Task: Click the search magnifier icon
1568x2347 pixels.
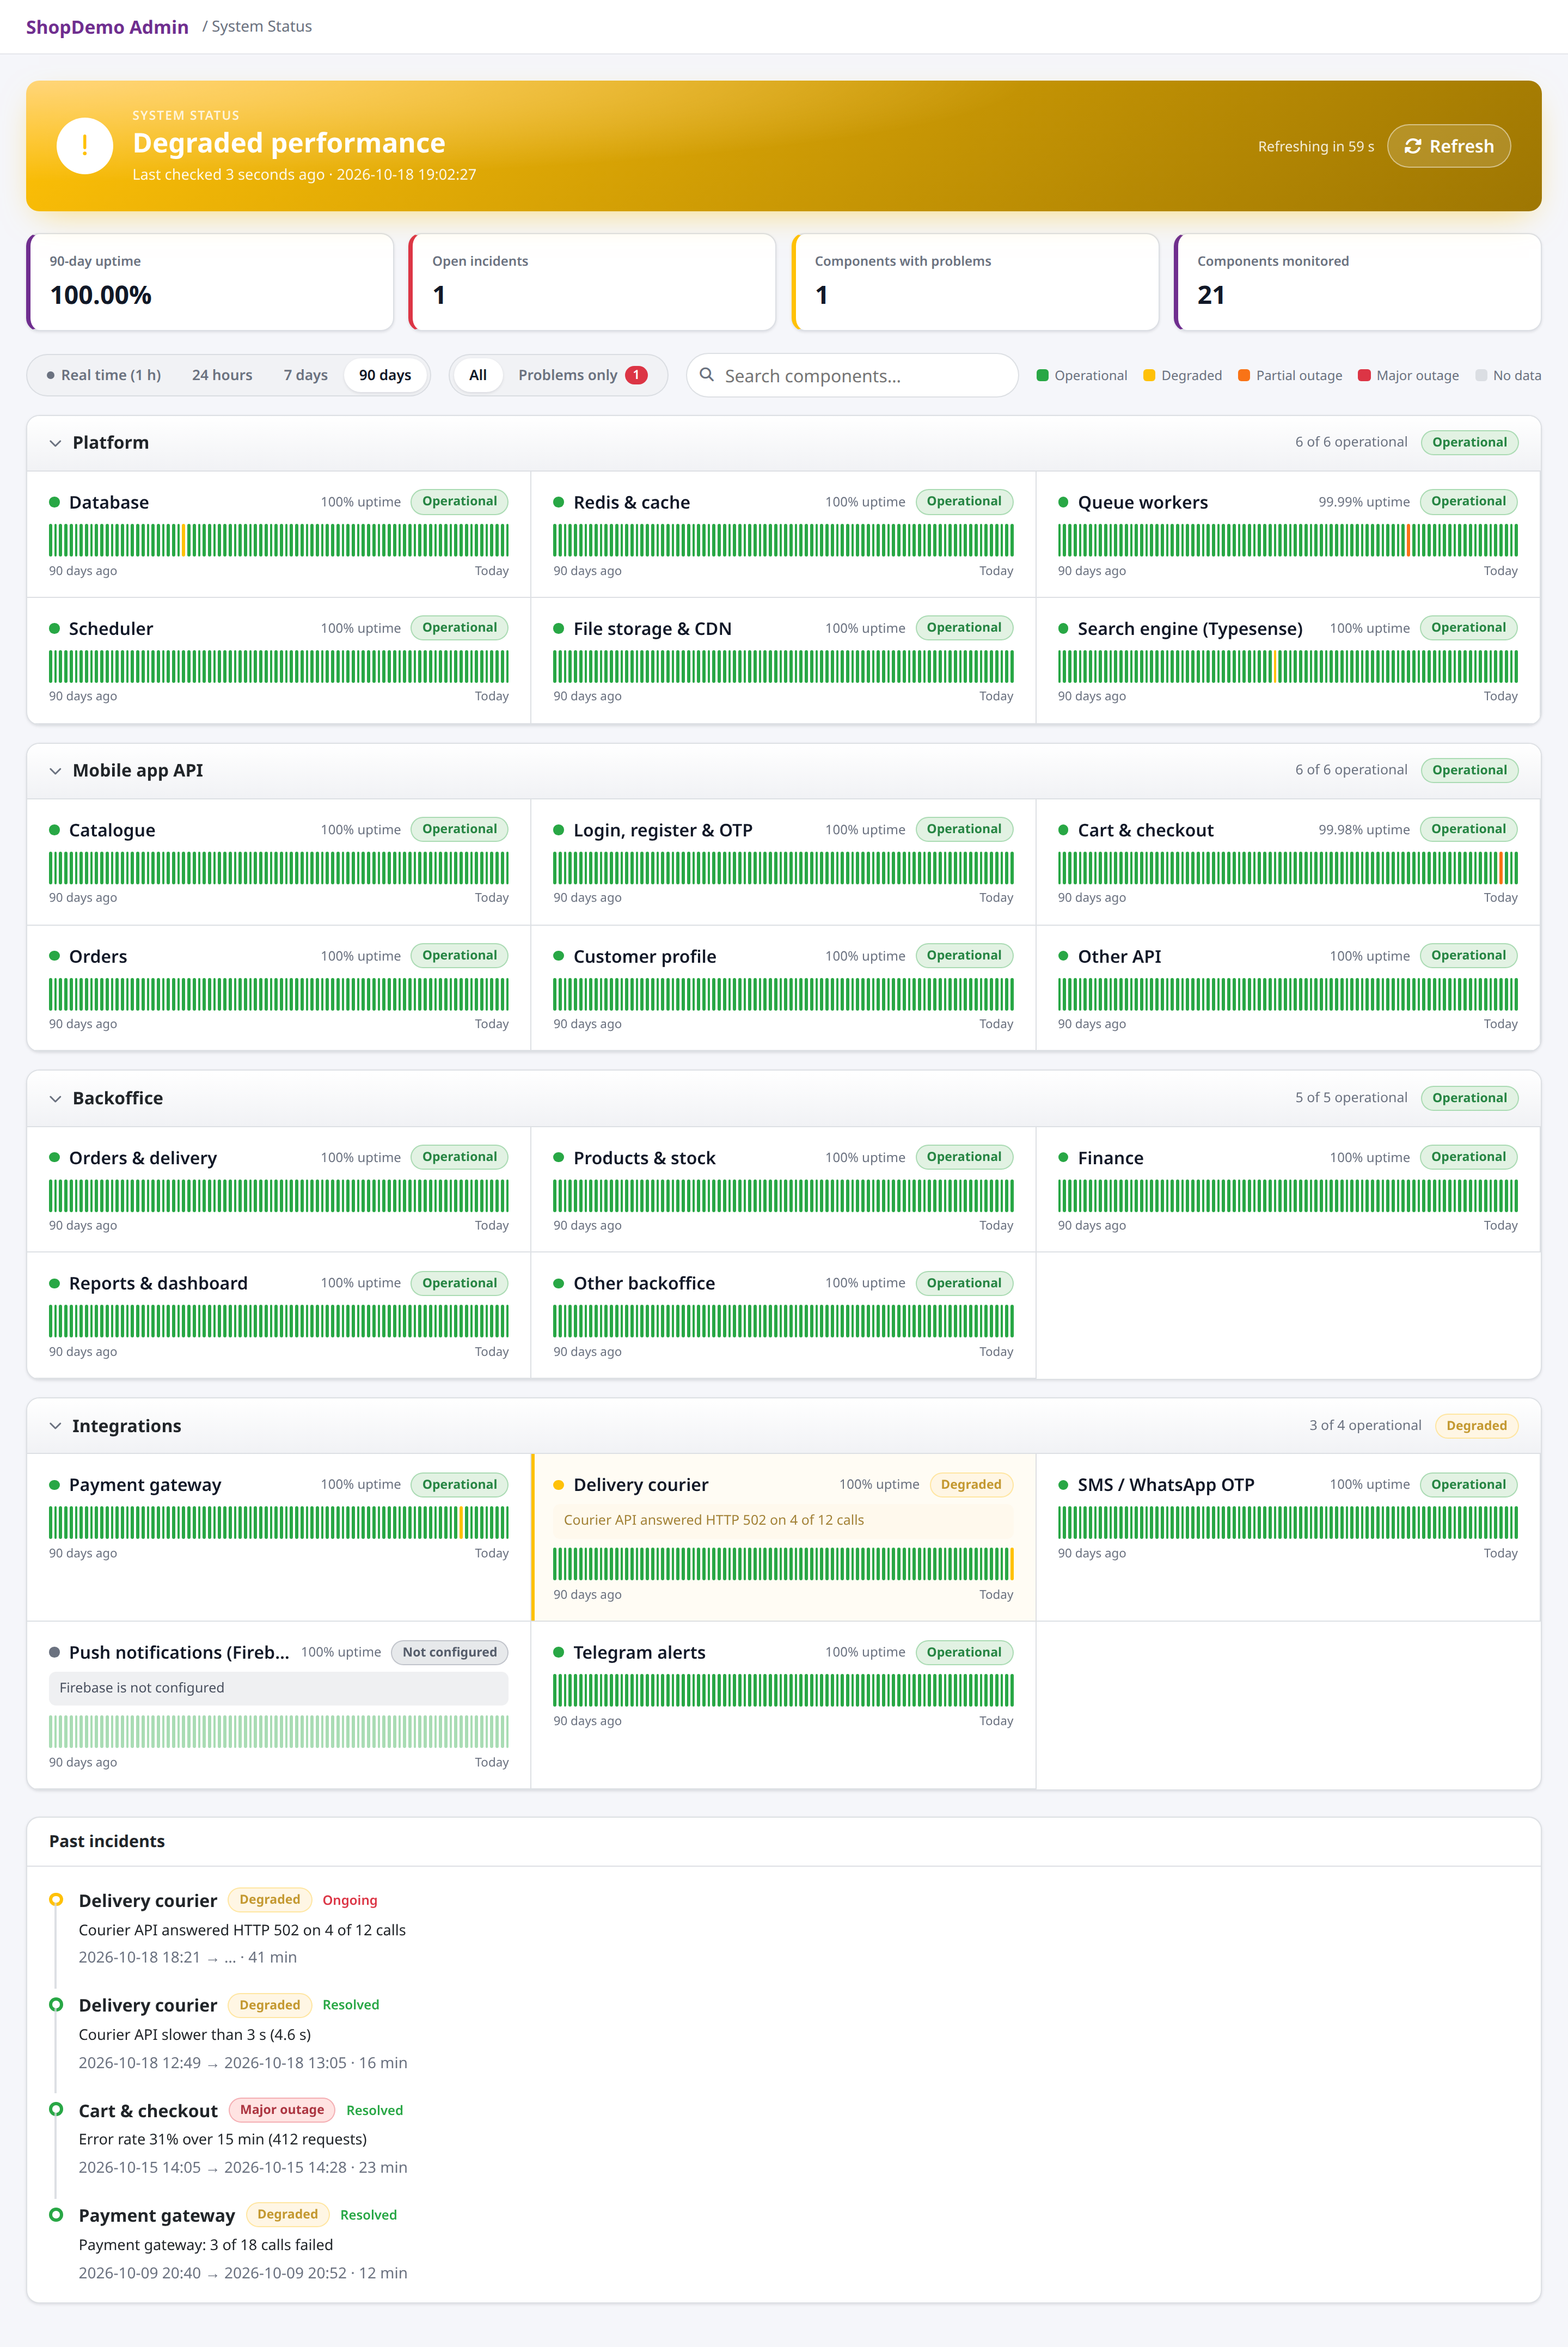Action: pyautogui.click(x=707, y=375)
